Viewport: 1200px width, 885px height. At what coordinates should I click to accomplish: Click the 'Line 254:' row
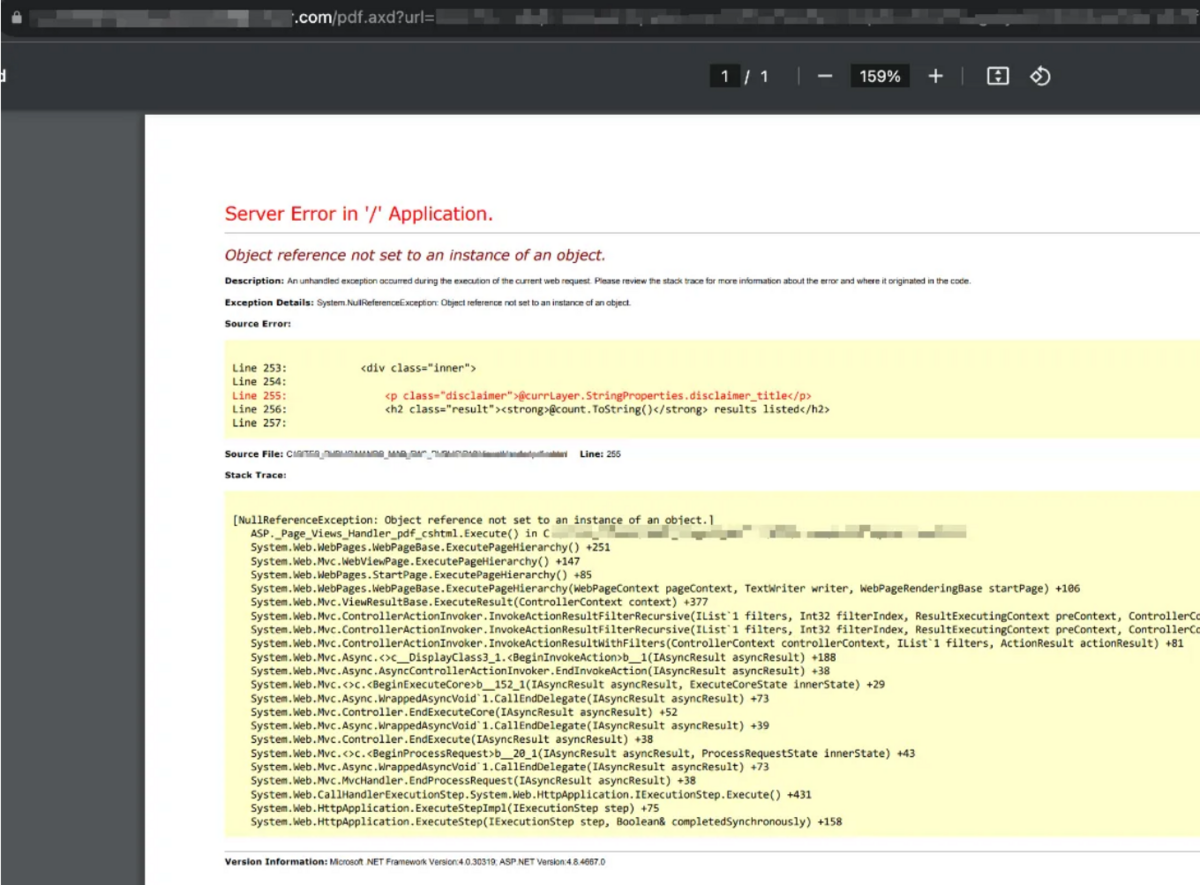coord(259,382)
